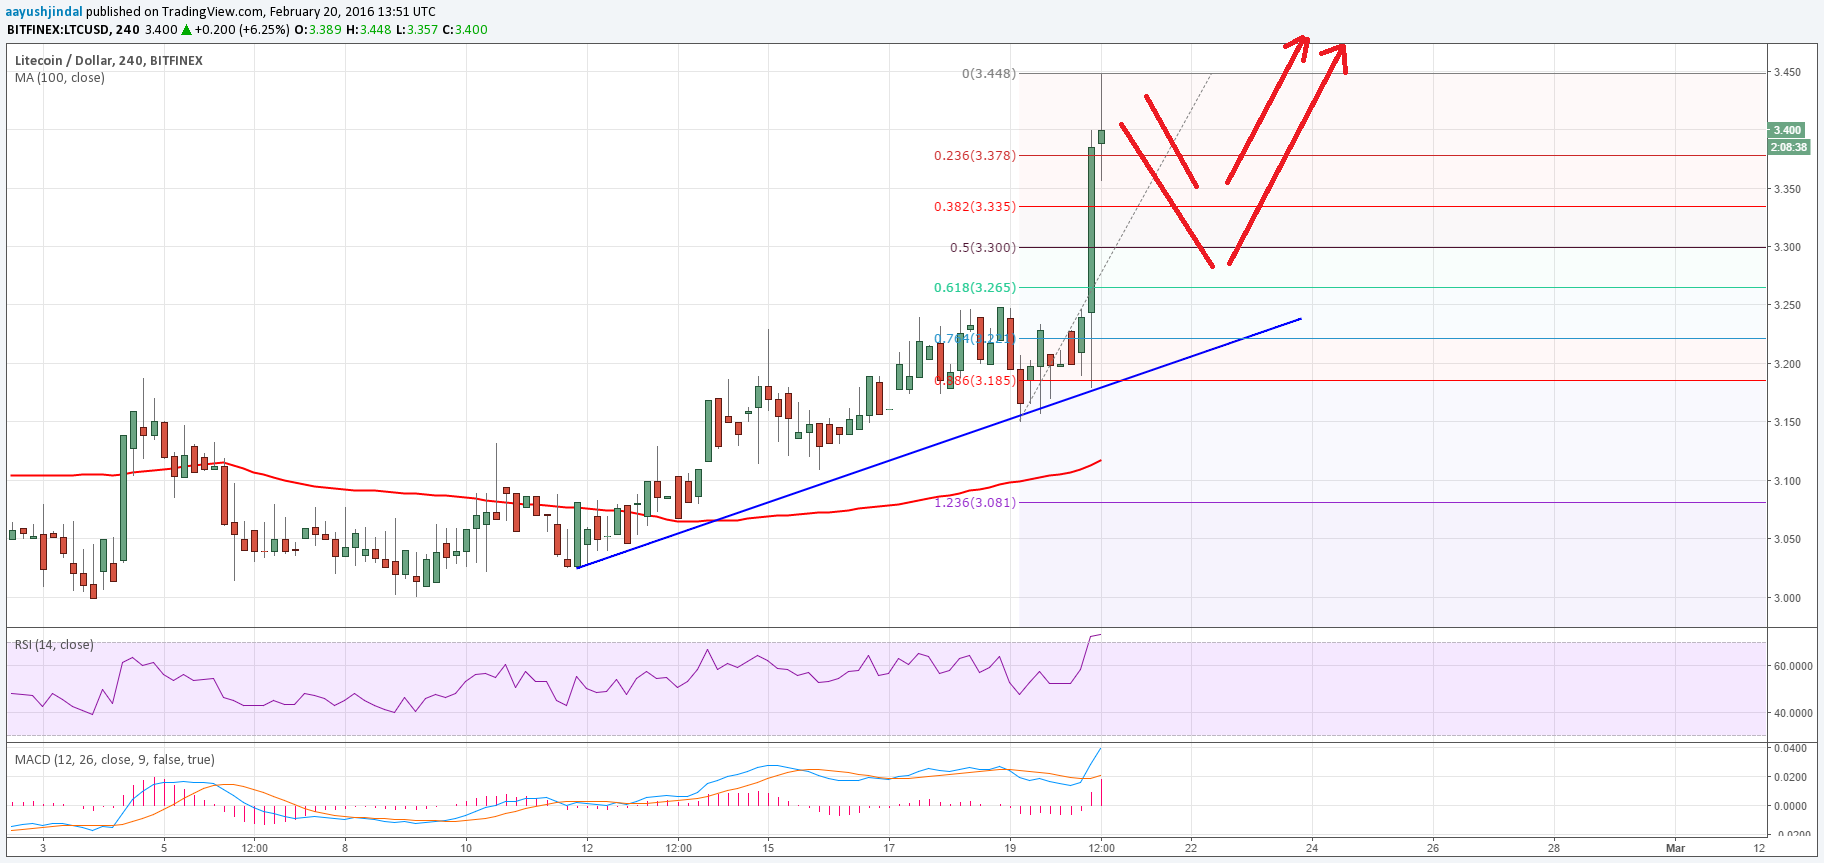Click the 3.000 price axis label
The height and width of the screenshot is (863, 1824).
[1787, 599]
